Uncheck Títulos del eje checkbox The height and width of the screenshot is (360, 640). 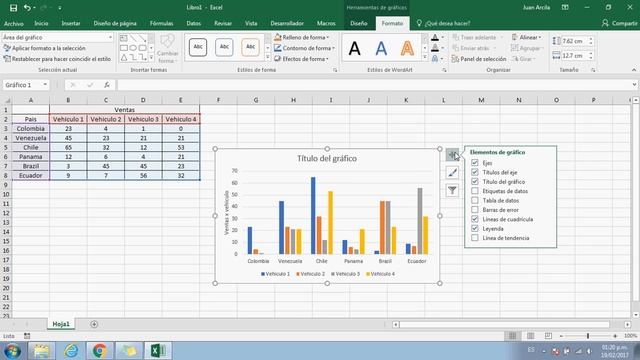(475, 172)
